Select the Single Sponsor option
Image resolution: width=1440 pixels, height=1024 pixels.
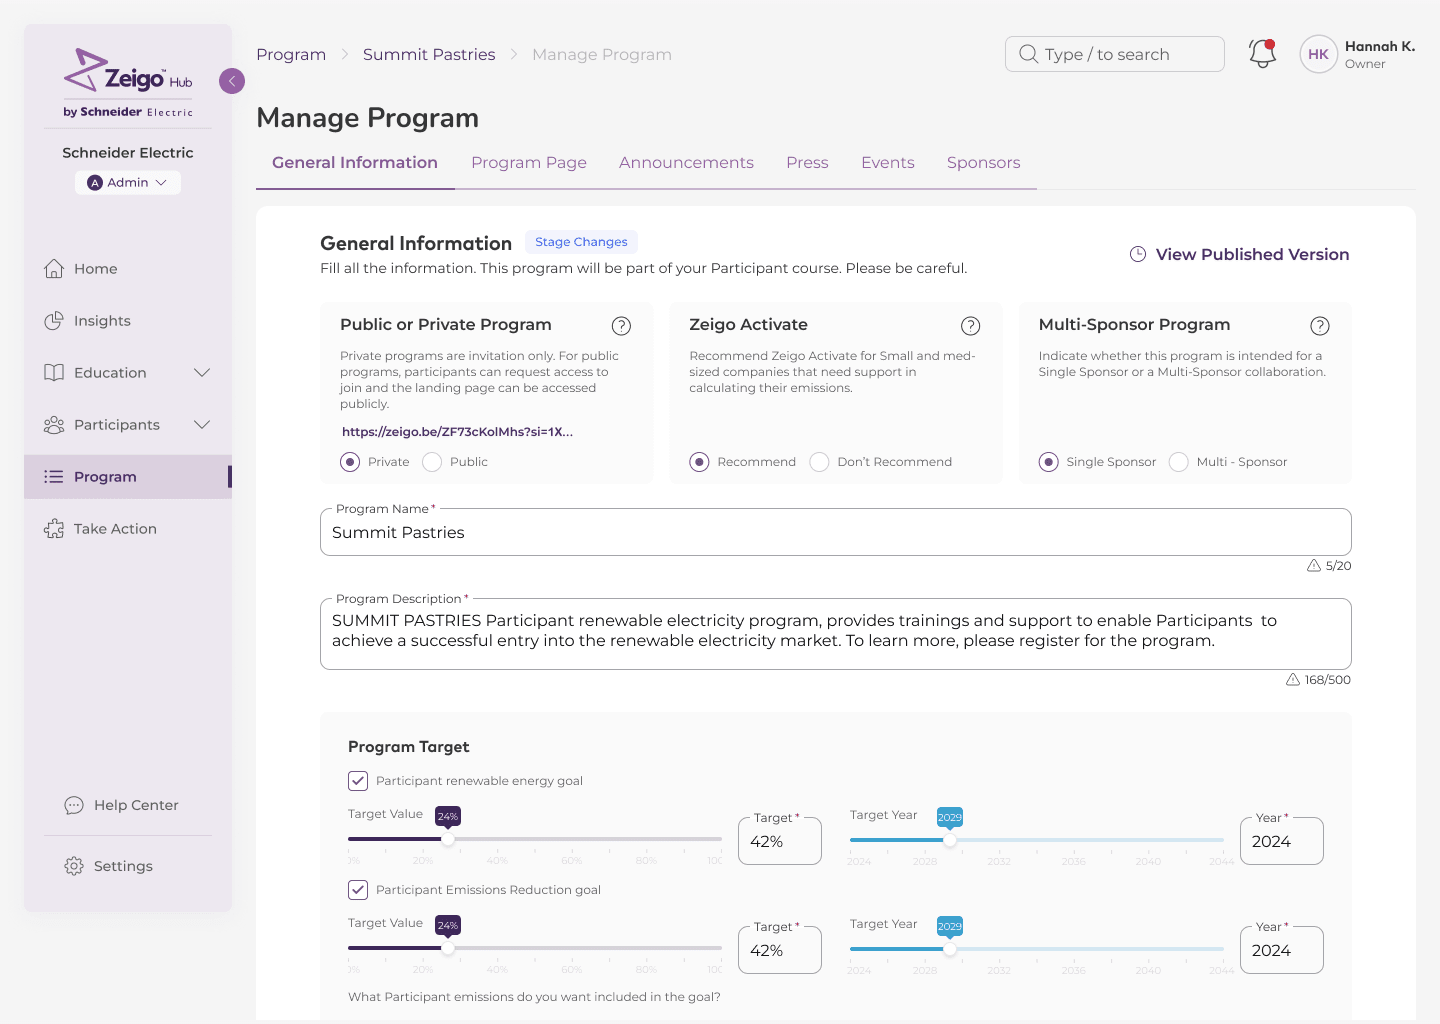click(1048, 462)
